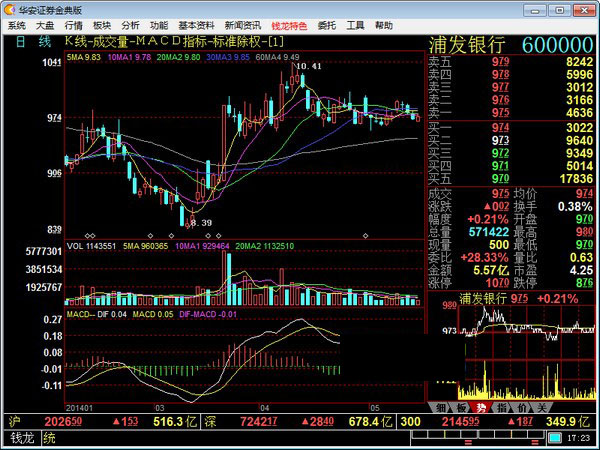This screenshot has height=450, width=600.
Task: Click the 8.39 low price marker
Action: coord(201,223)
